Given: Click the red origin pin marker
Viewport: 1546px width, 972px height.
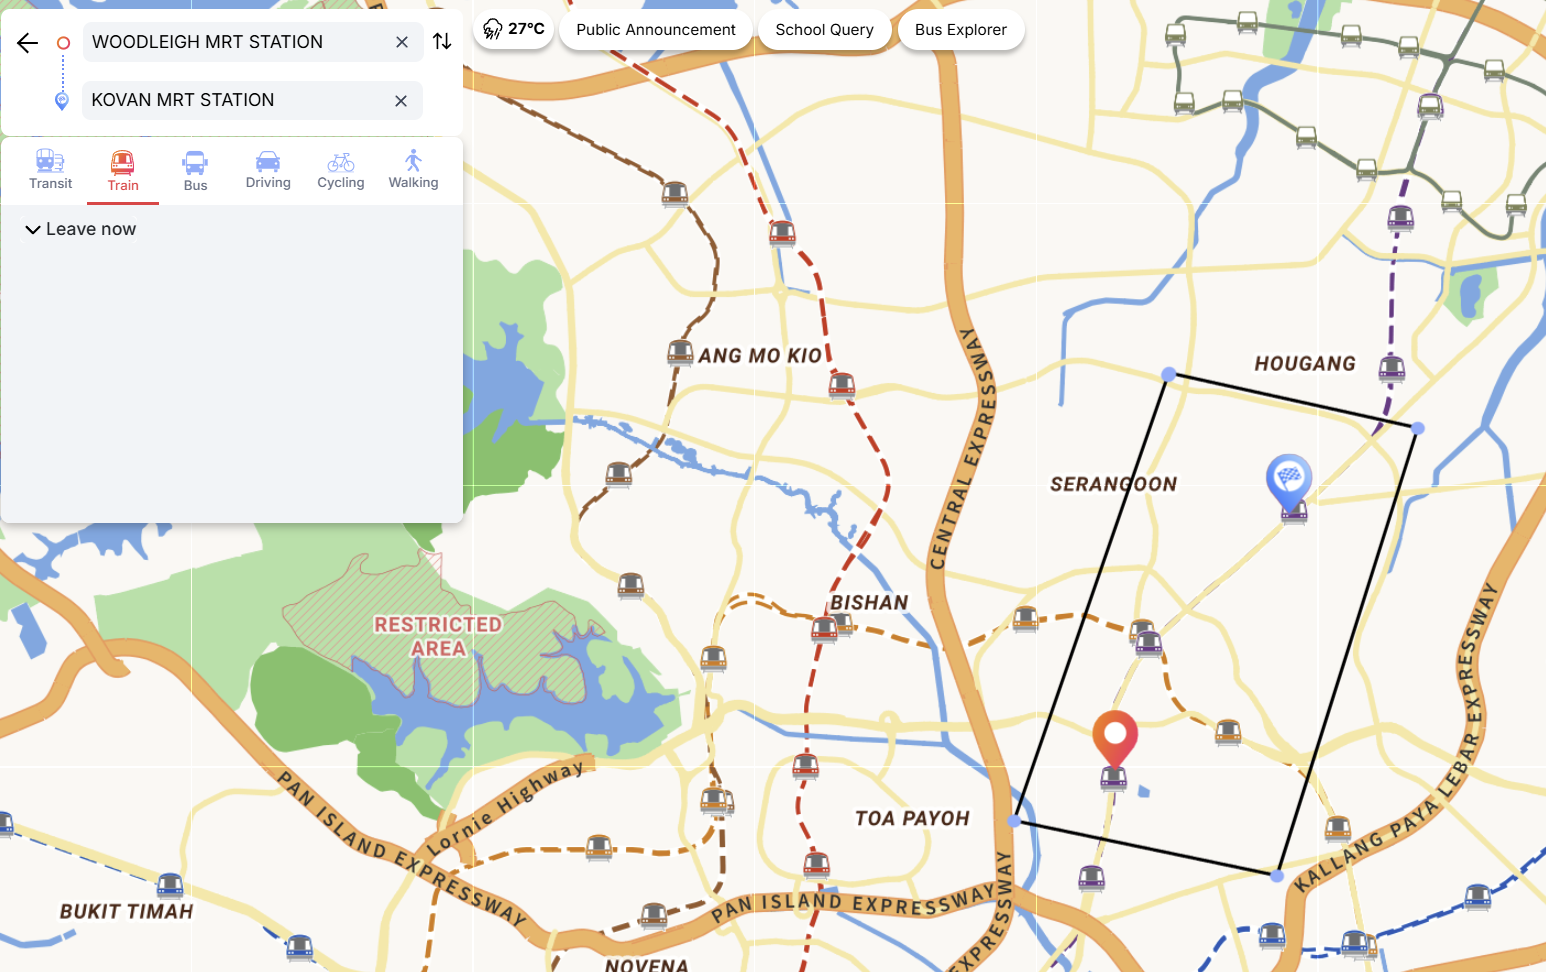Looking at the screenshot, I should click(x=1115, y=740).
